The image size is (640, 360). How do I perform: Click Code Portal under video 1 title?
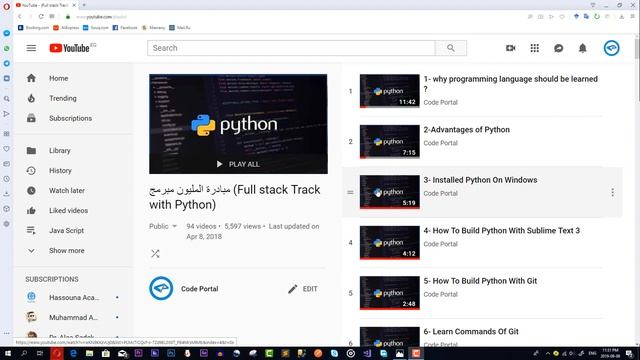click(x=440, y=102)
